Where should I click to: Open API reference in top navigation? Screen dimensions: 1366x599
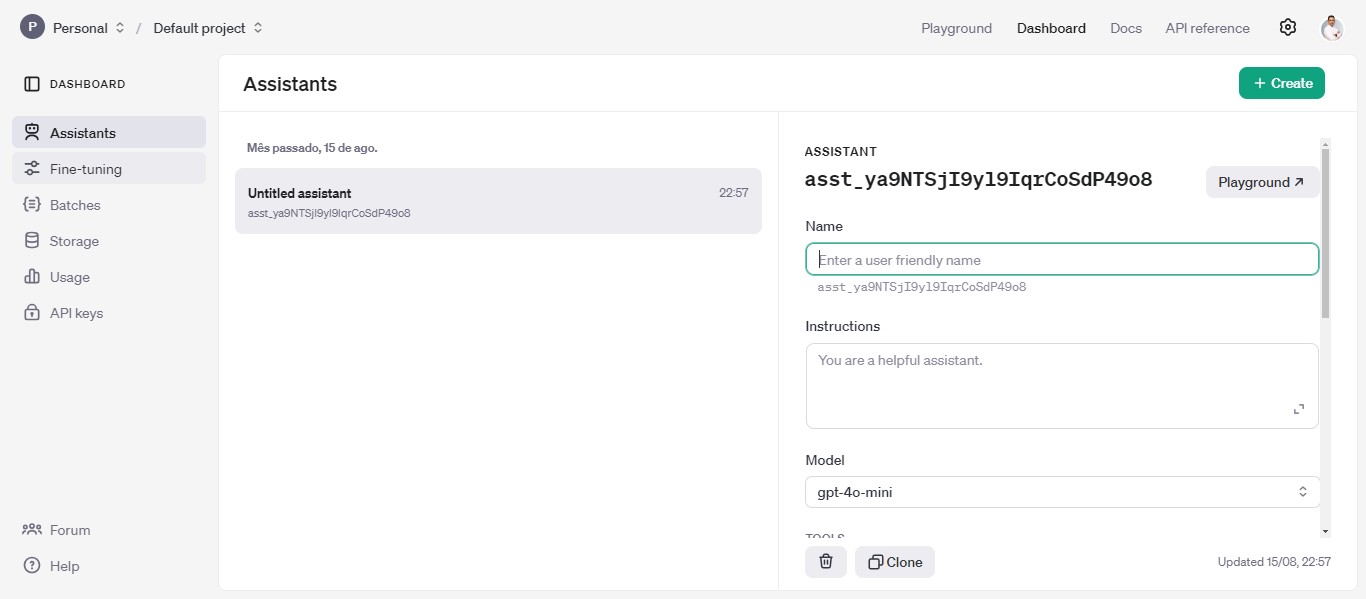1207,28
